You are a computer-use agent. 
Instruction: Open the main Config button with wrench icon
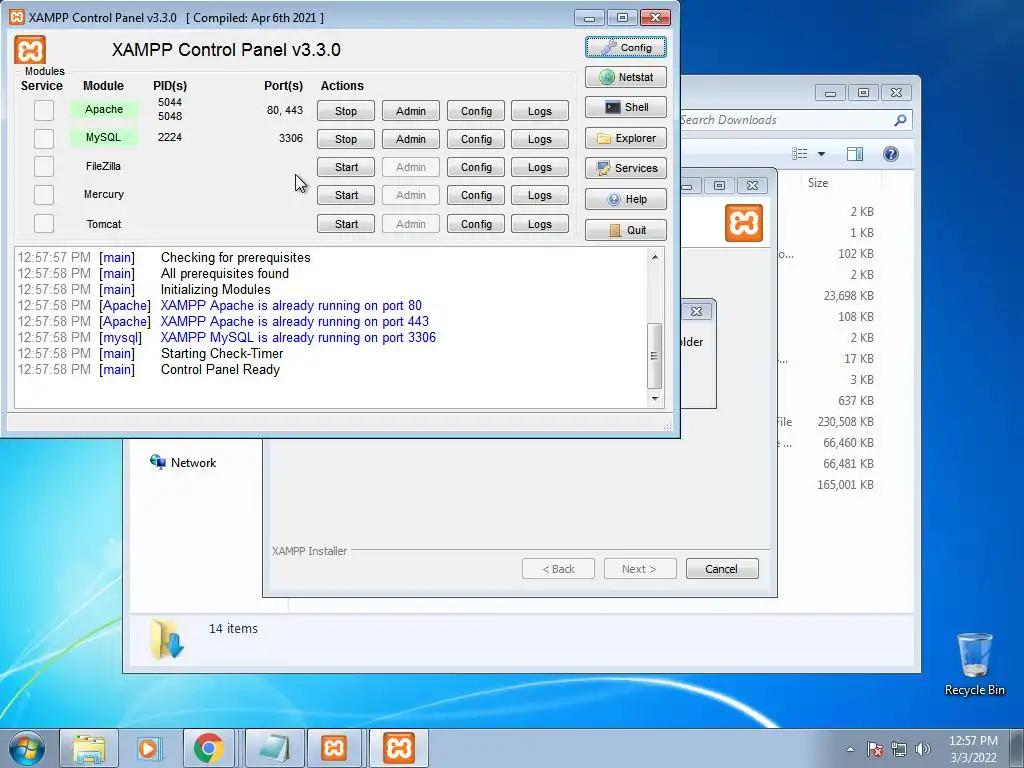click(x=626, y=48)
